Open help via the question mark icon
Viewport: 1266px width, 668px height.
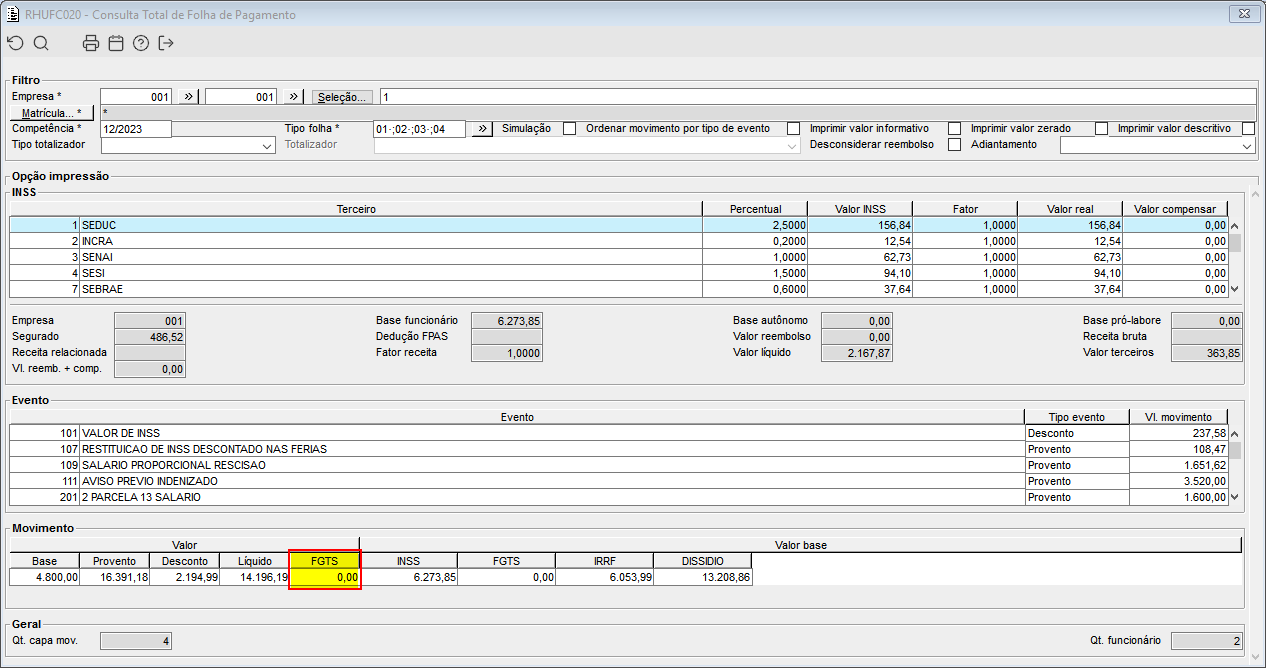click(141, 43)
